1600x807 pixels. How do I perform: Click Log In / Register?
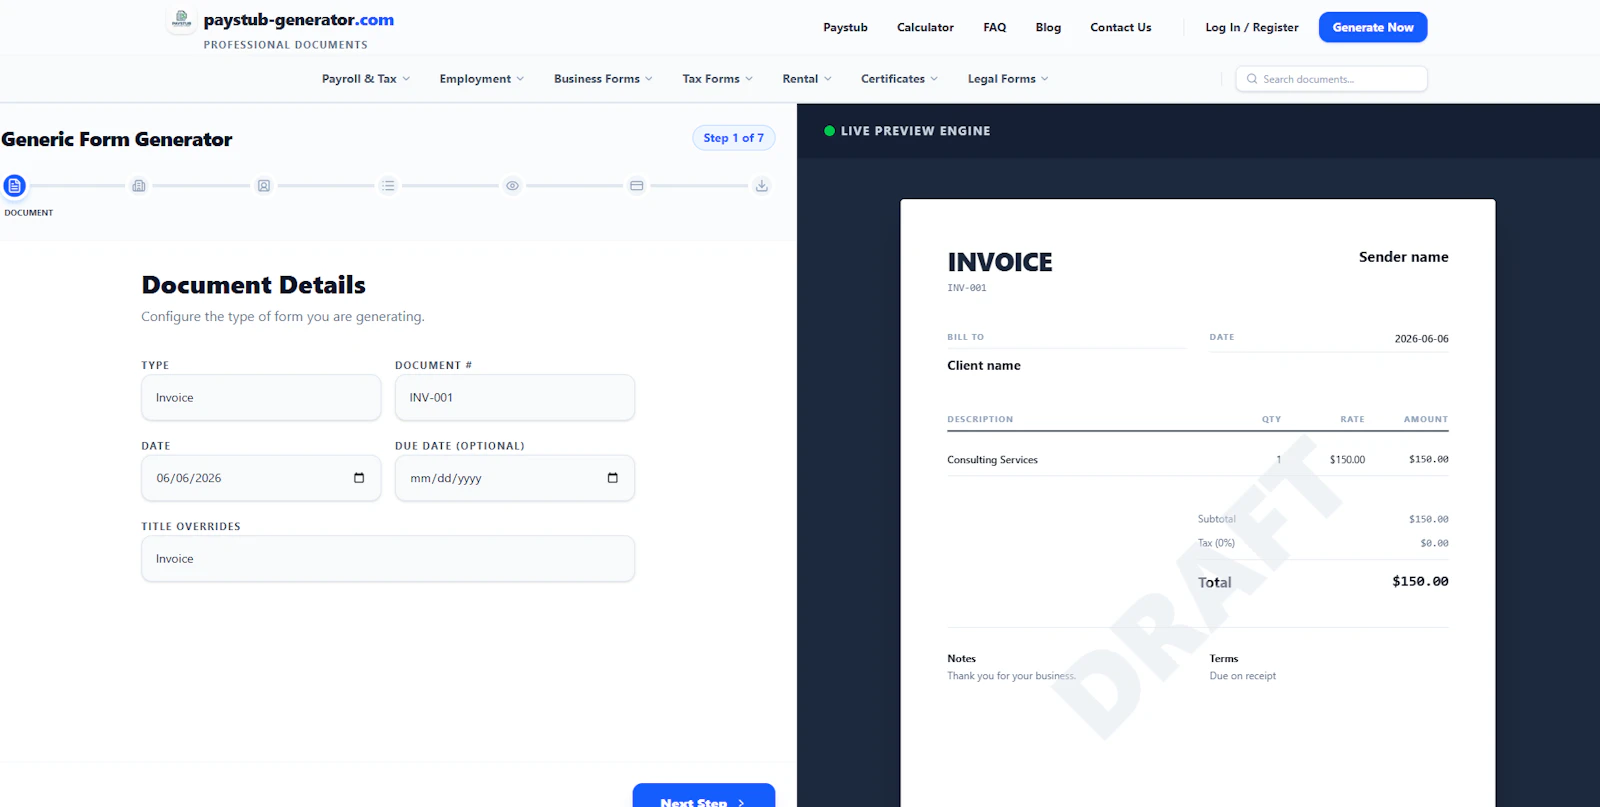(x=1252, y=28)
